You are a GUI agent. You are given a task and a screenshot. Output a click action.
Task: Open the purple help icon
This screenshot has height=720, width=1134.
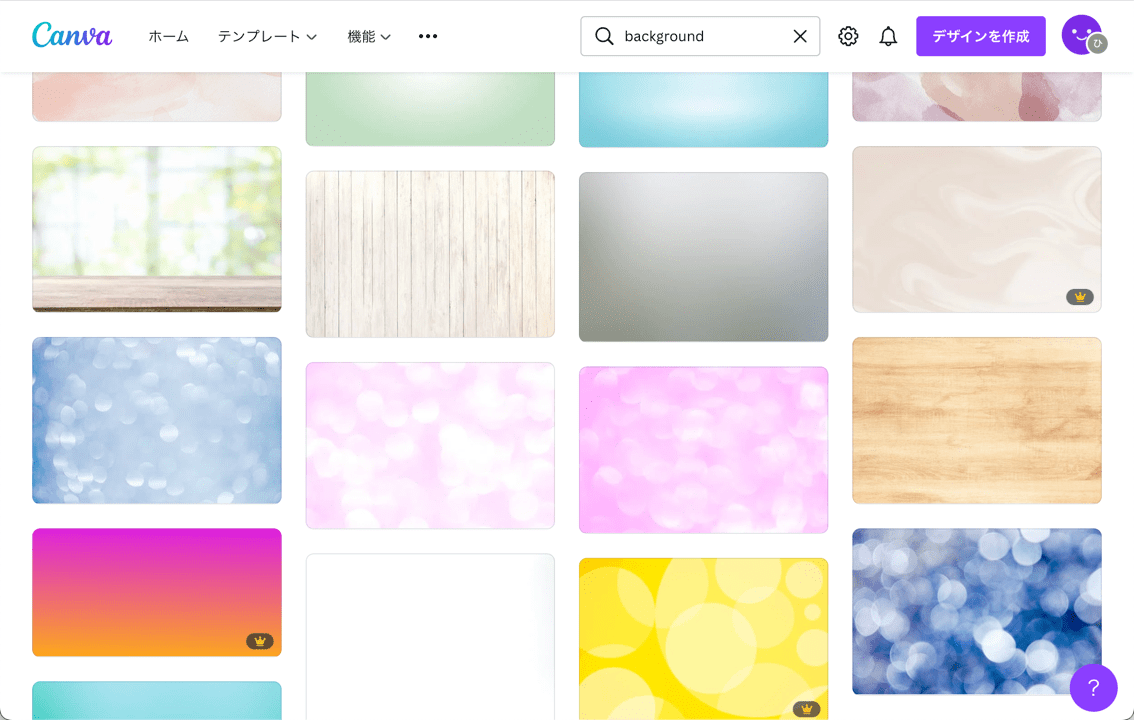click(1093, 687)
